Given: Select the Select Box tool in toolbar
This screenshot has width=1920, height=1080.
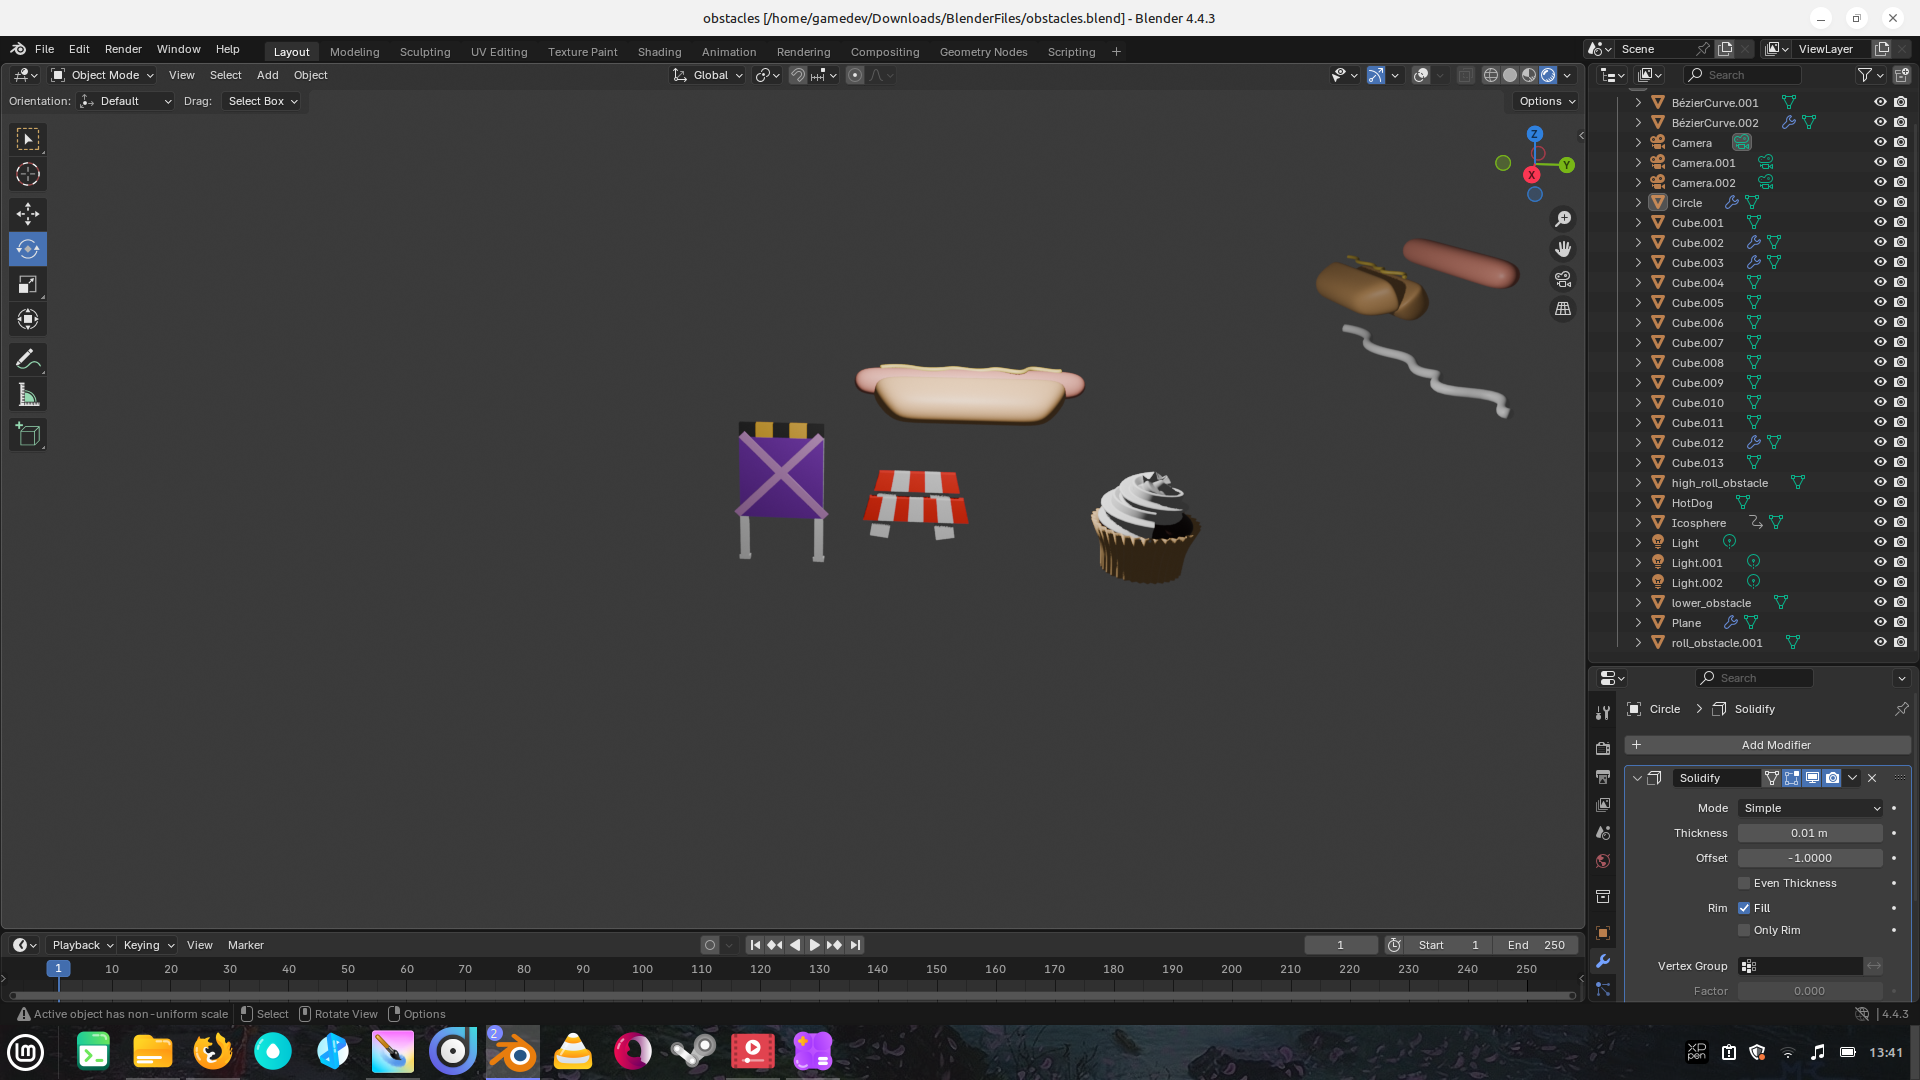Looking at the screenshot, I should click(x=28, y=139).
